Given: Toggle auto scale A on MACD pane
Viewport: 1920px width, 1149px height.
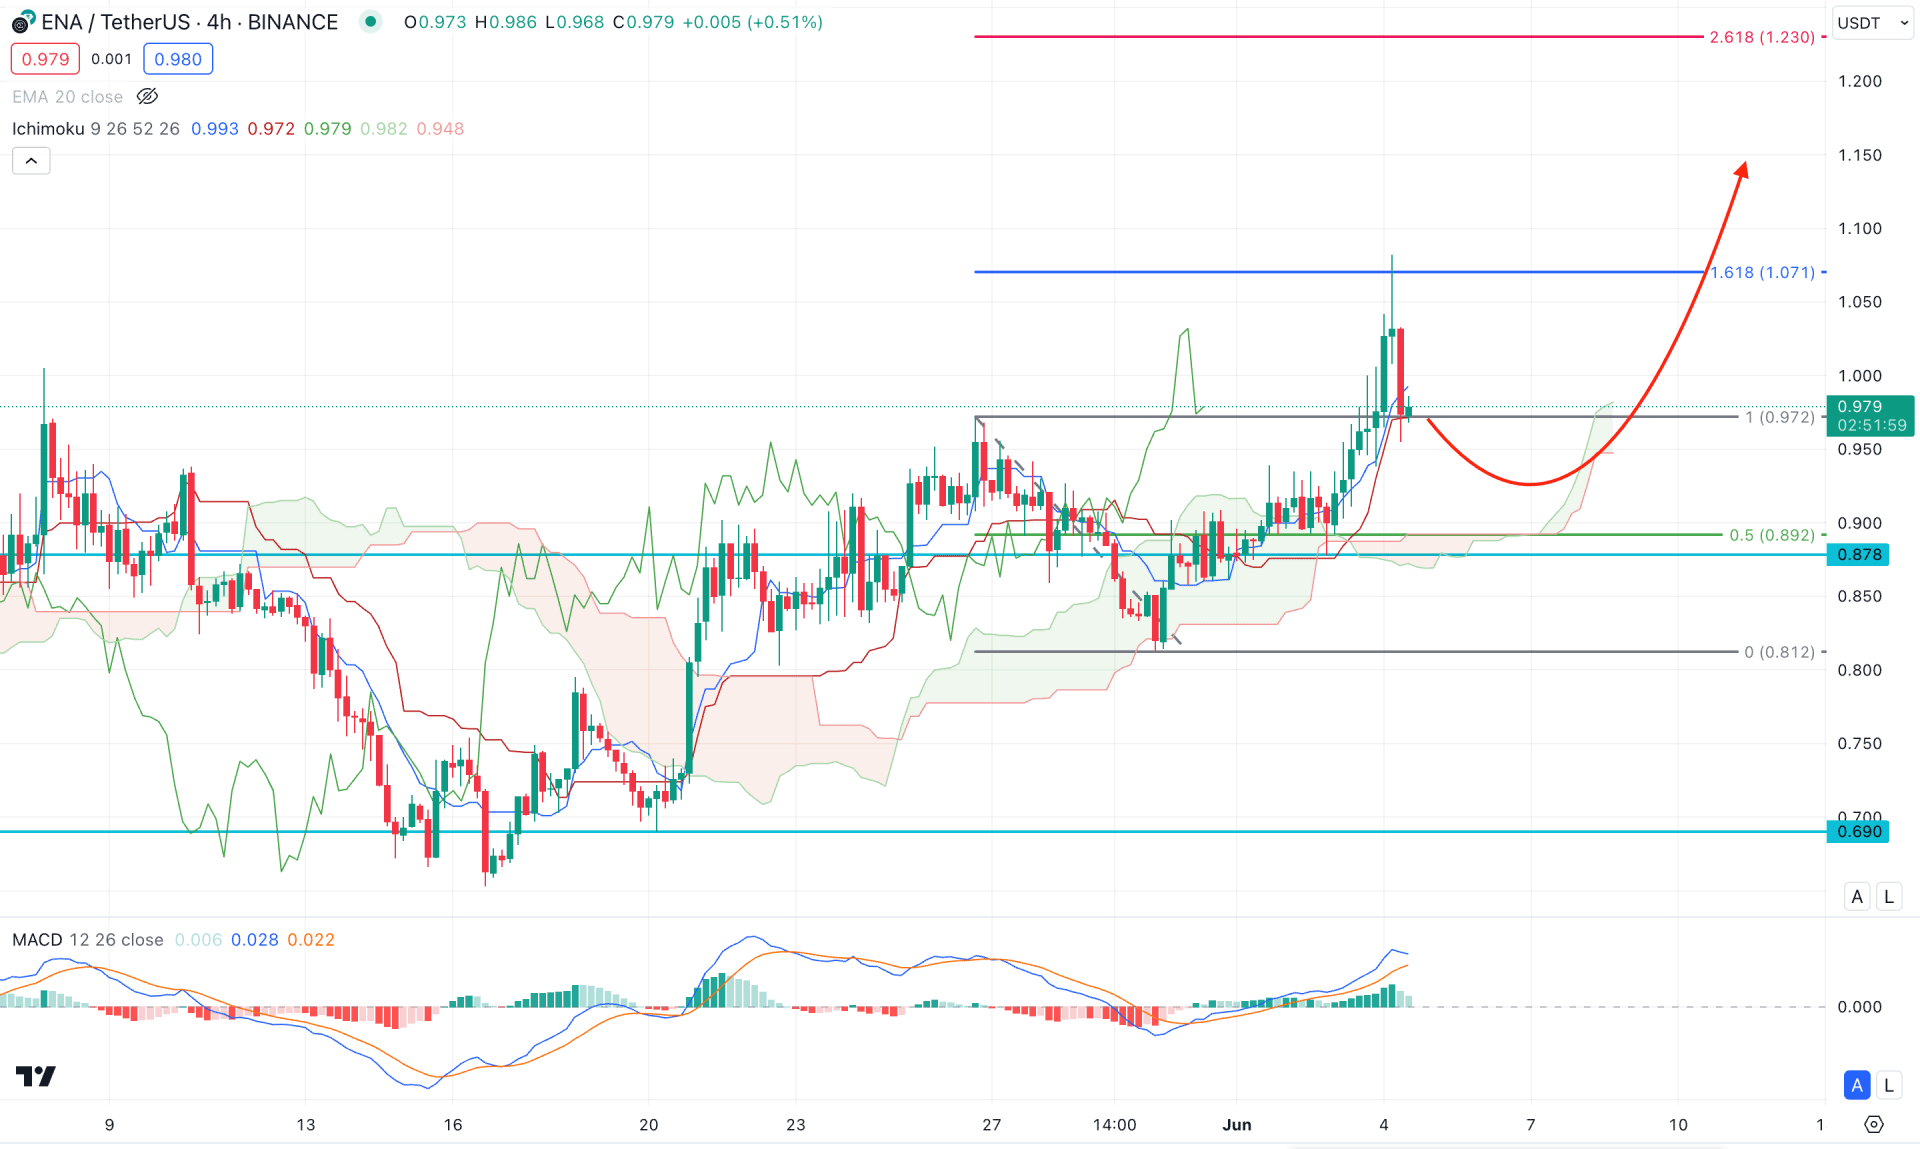Looking at the screenshot, I should tap(1857, 1085).
